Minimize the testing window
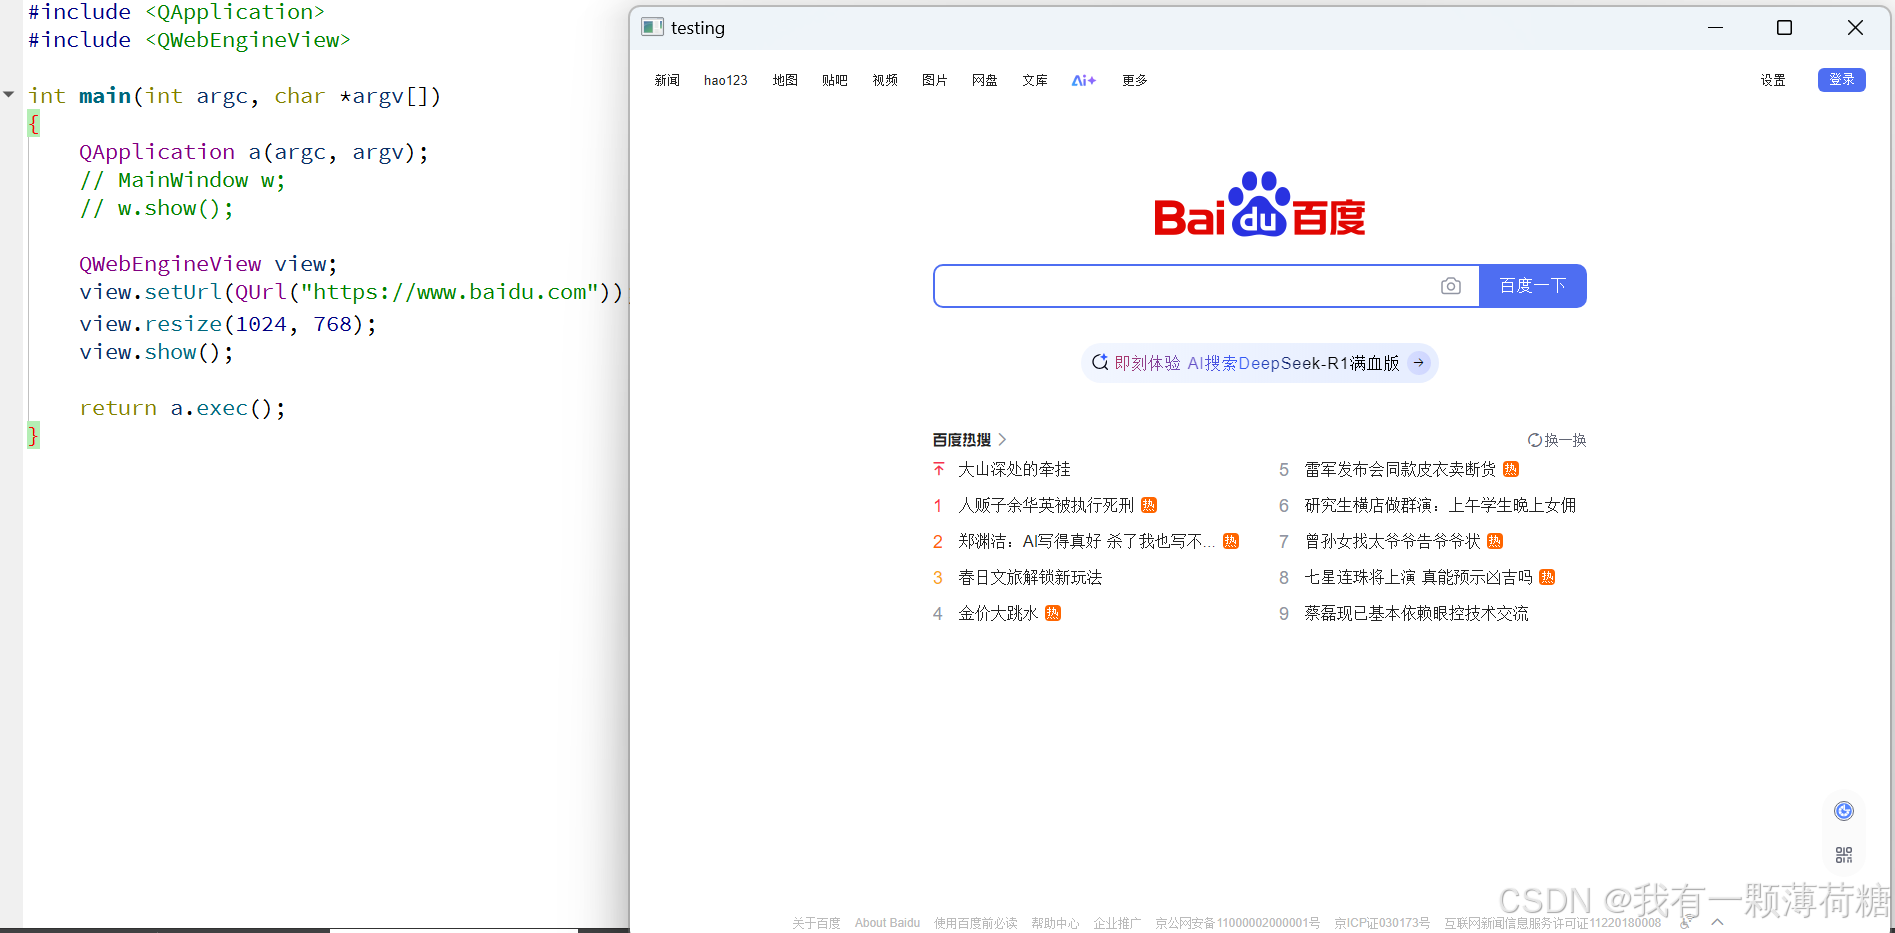This screenshot has height=933, width=1895. [1715, 28]
